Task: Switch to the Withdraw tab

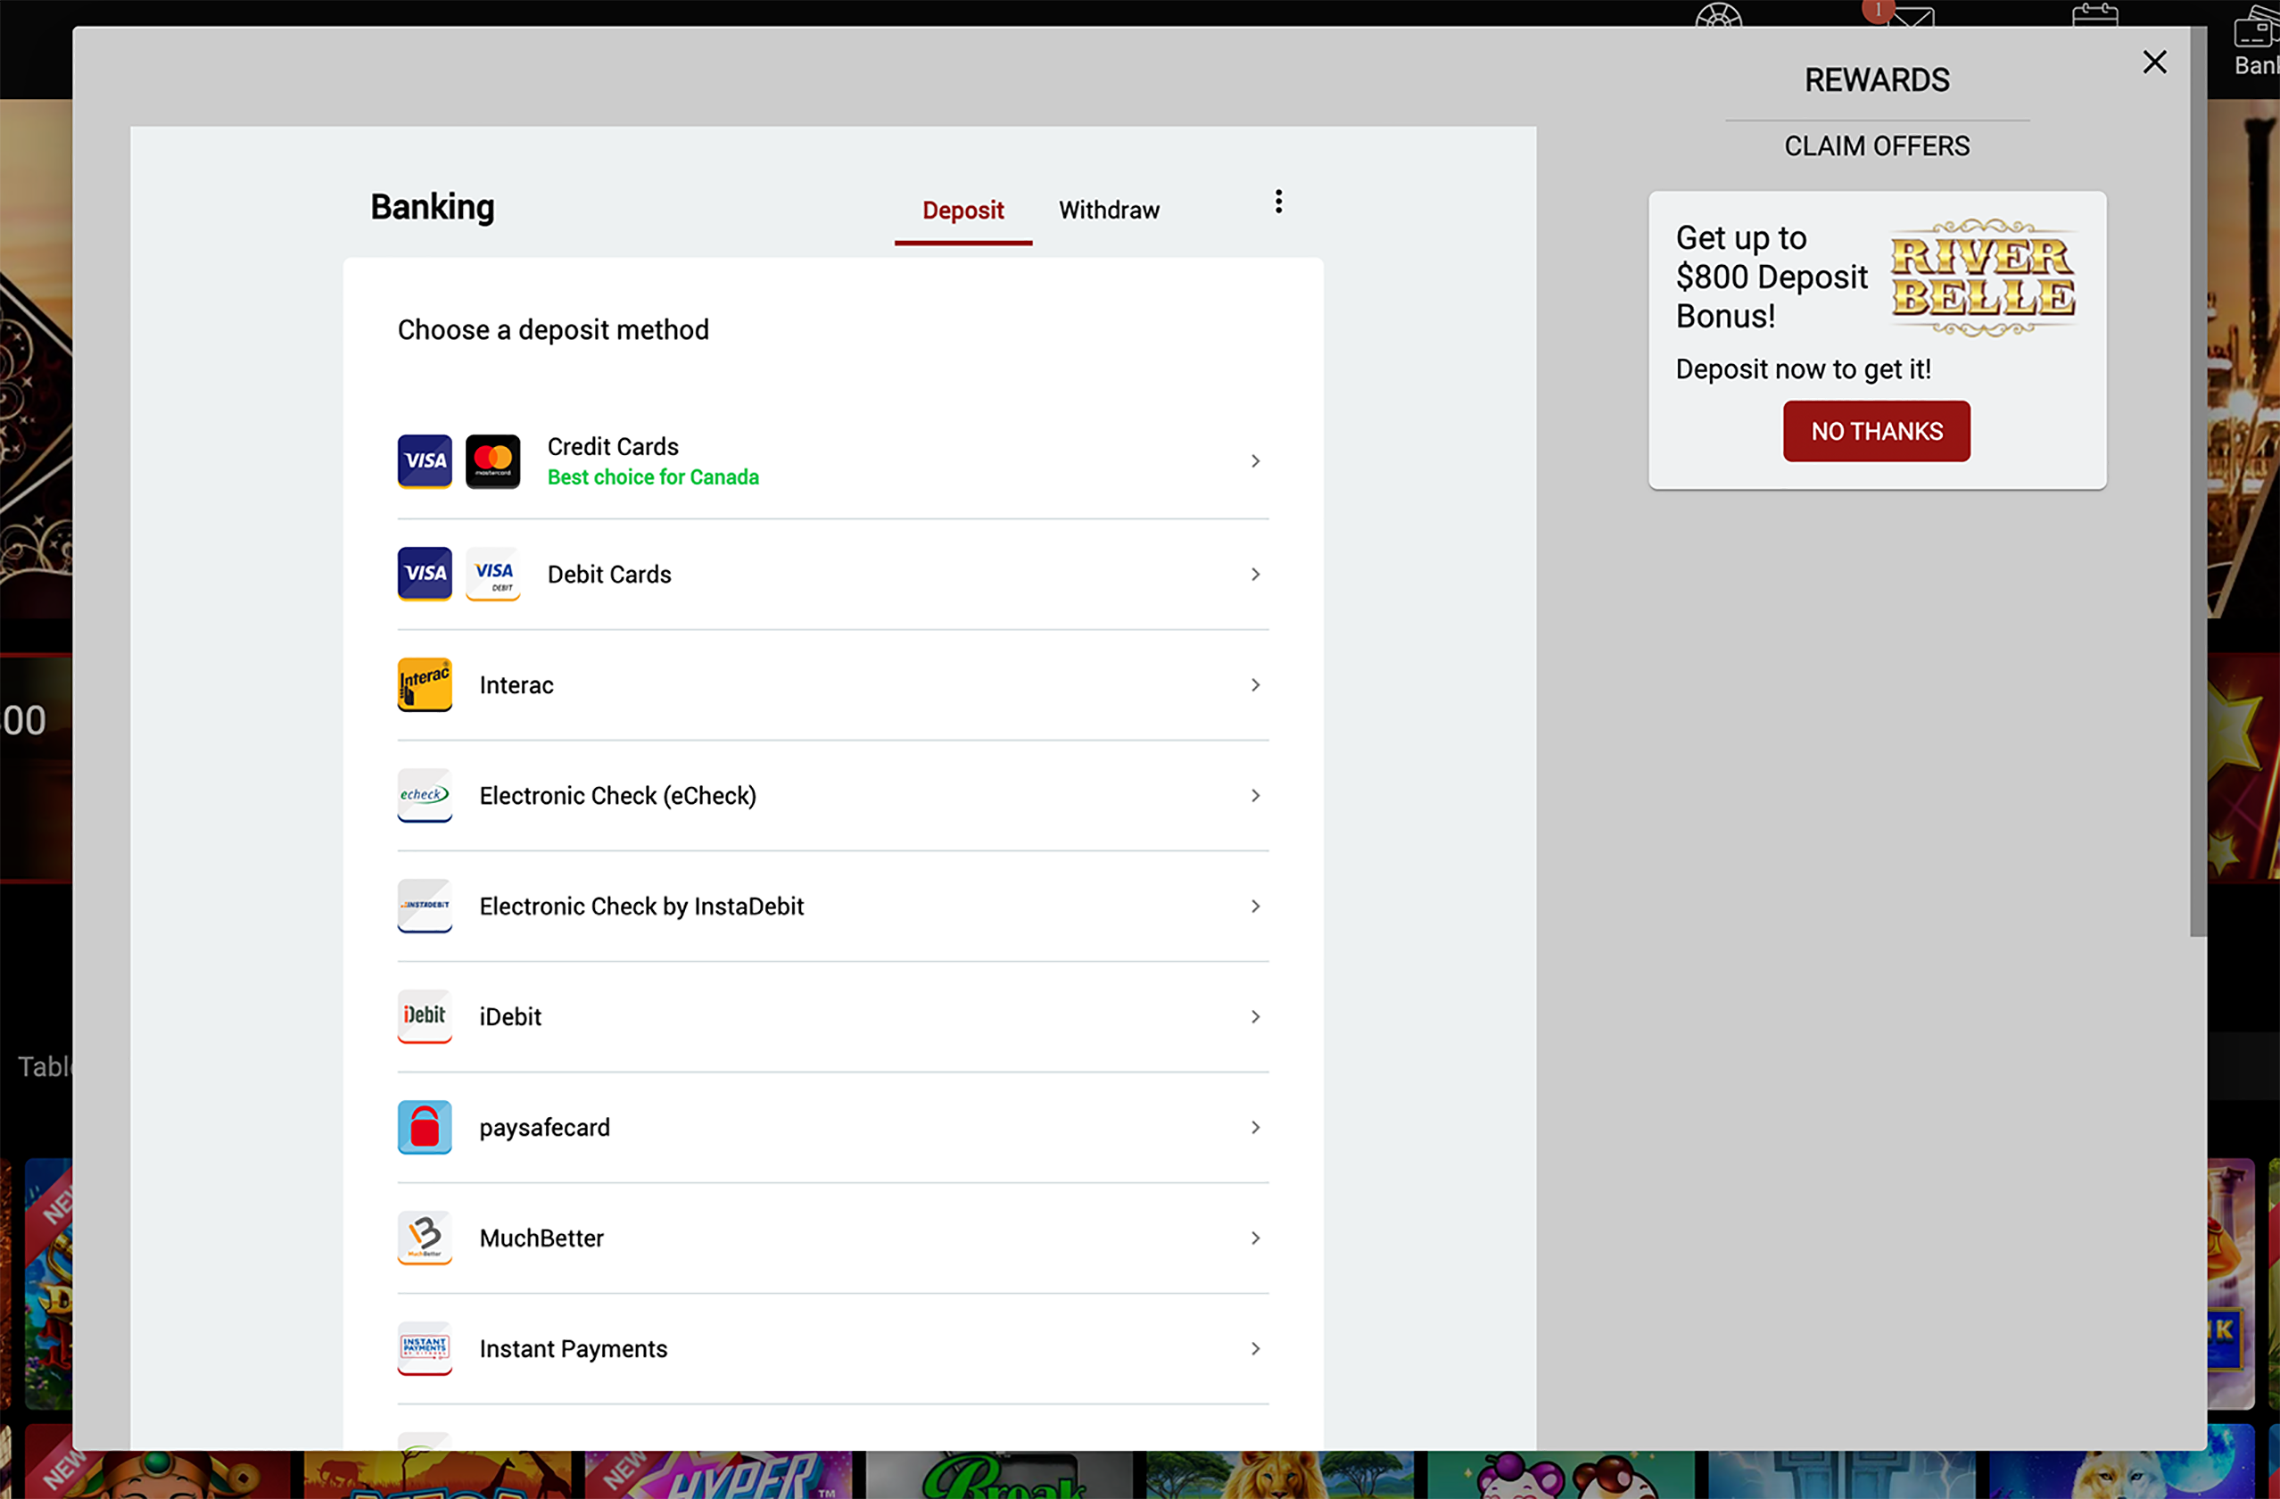Action: coord(1109,210)
